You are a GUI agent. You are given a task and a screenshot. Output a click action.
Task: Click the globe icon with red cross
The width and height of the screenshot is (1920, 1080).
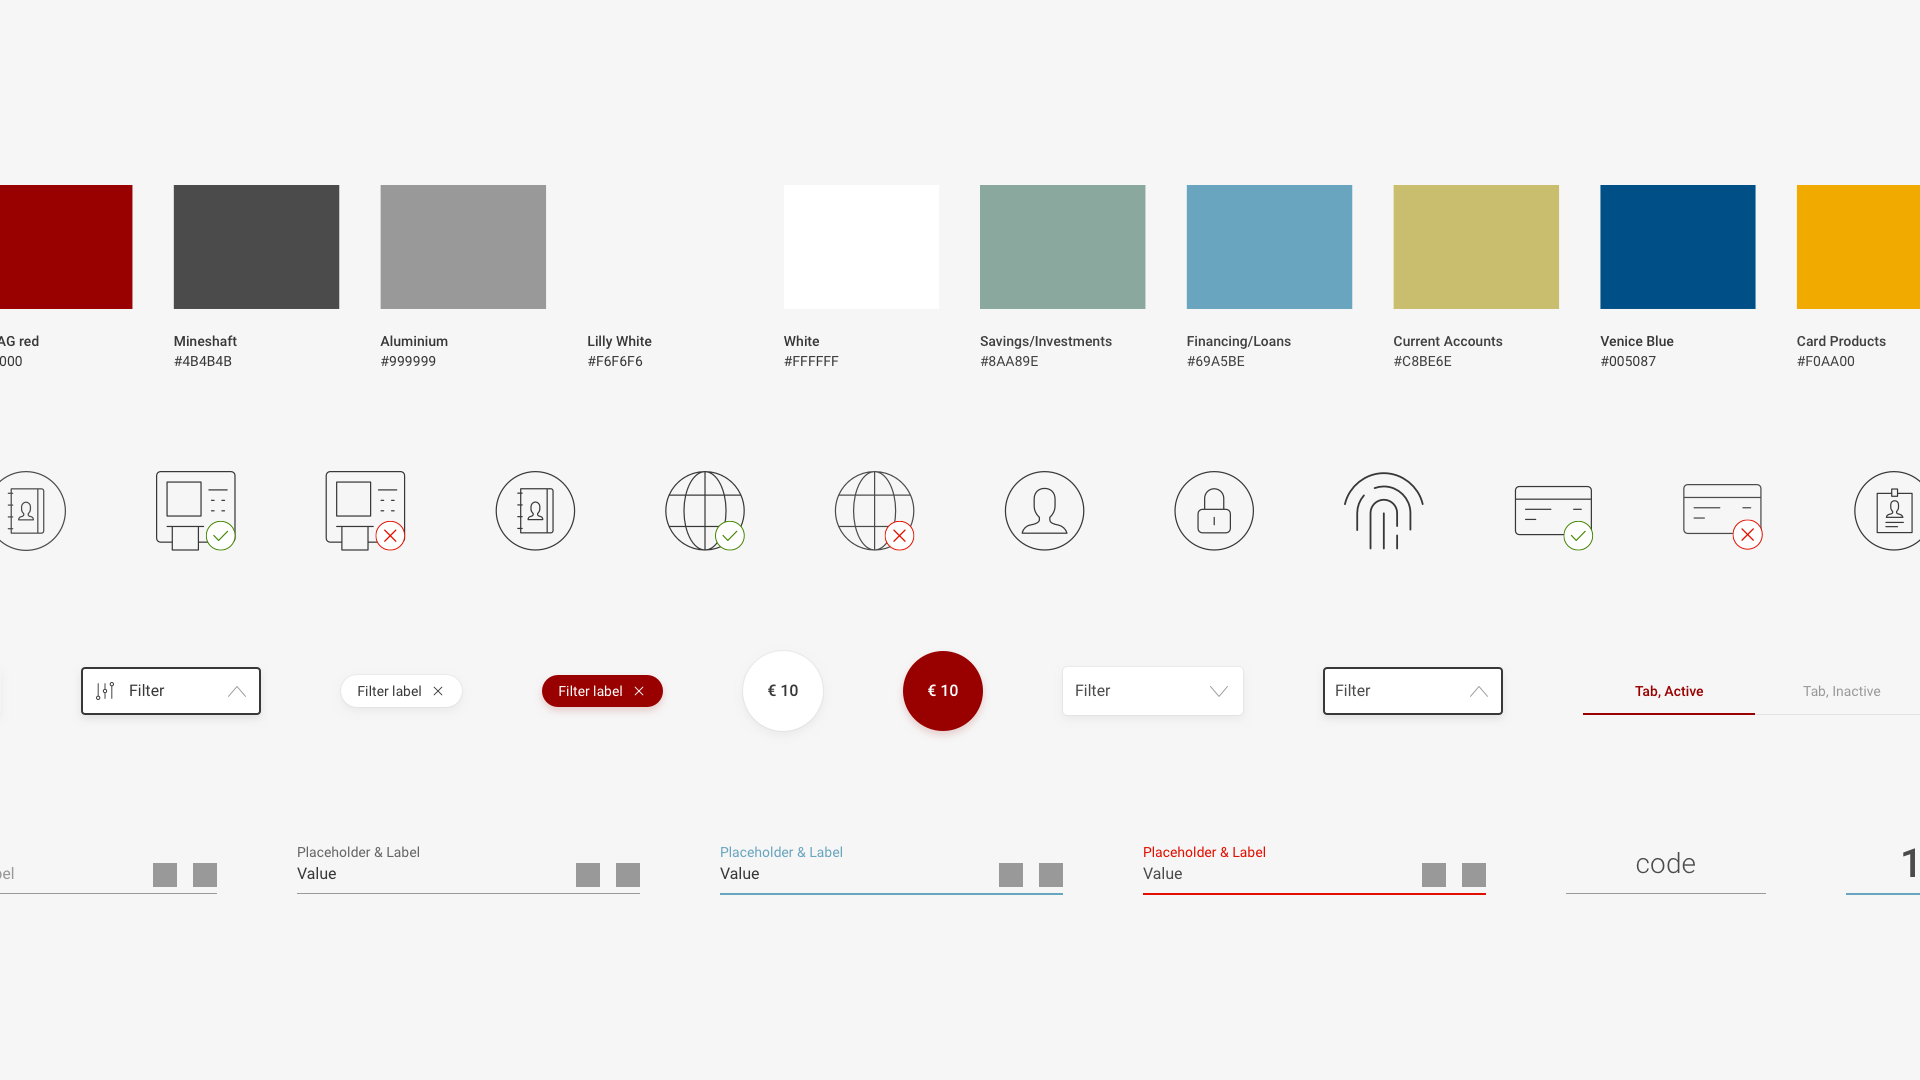(x=874, y=511)
